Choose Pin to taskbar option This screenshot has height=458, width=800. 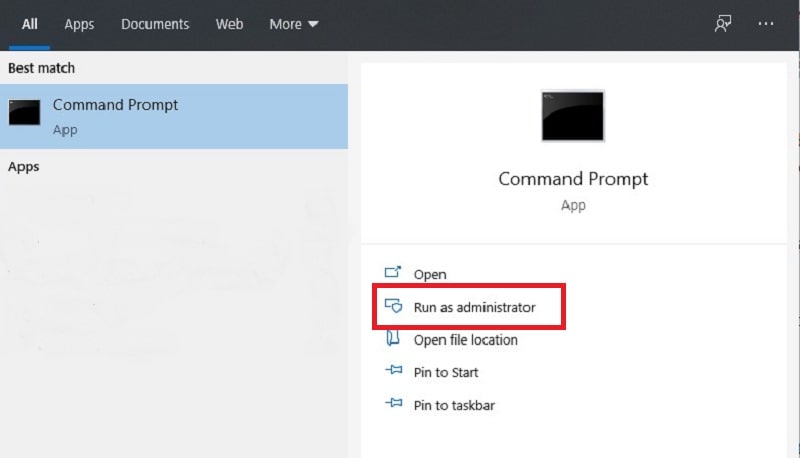click(x=454, y=405)
